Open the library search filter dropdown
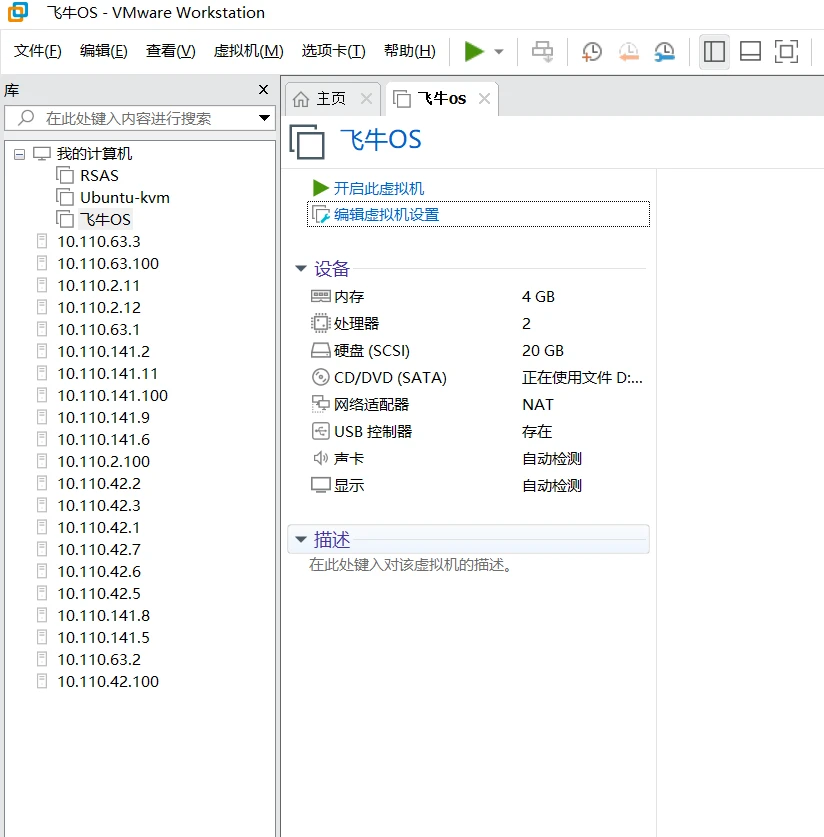The image size is (824, 837). click(264, 118)
